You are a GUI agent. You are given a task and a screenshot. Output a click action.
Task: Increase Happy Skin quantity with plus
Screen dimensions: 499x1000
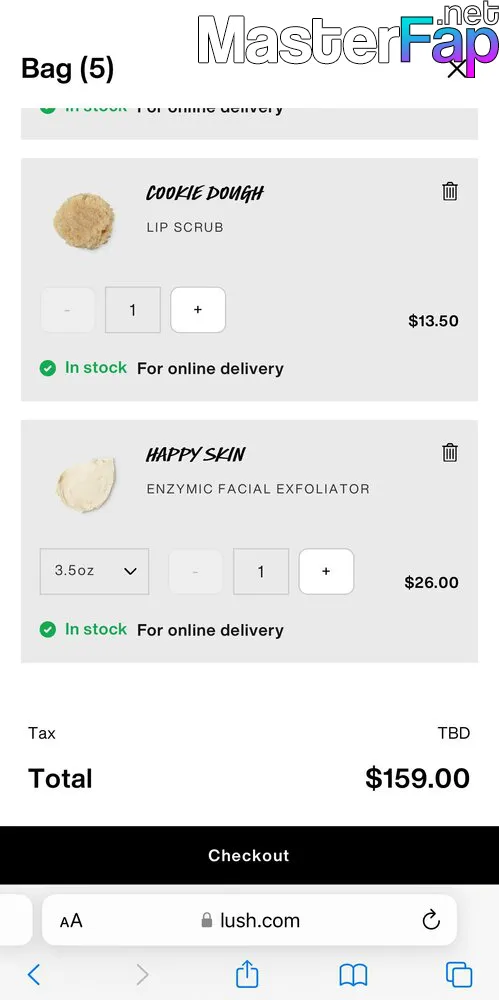(x=326, y=571)
